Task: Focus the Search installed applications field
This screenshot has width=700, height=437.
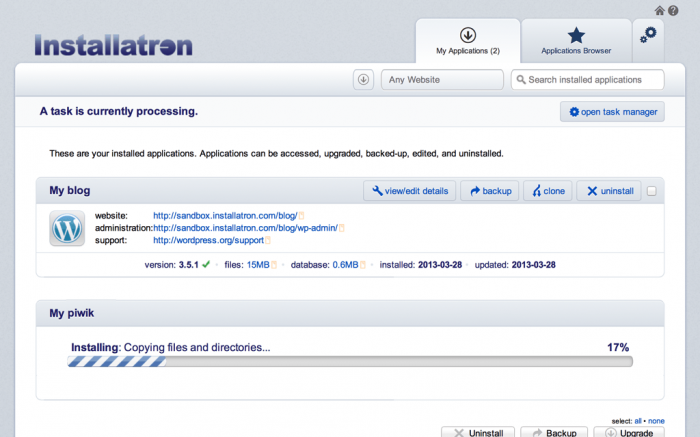Action: (588, 79)
